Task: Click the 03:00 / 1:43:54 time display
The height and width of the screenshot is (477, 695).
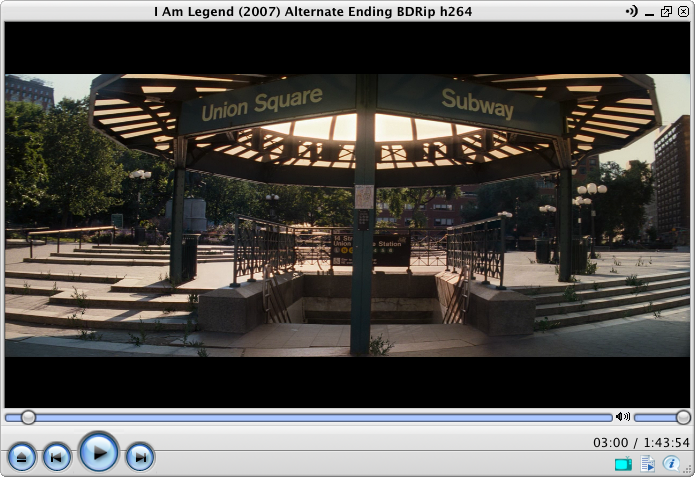Action: pyautogui.click(x=641, y=442)
